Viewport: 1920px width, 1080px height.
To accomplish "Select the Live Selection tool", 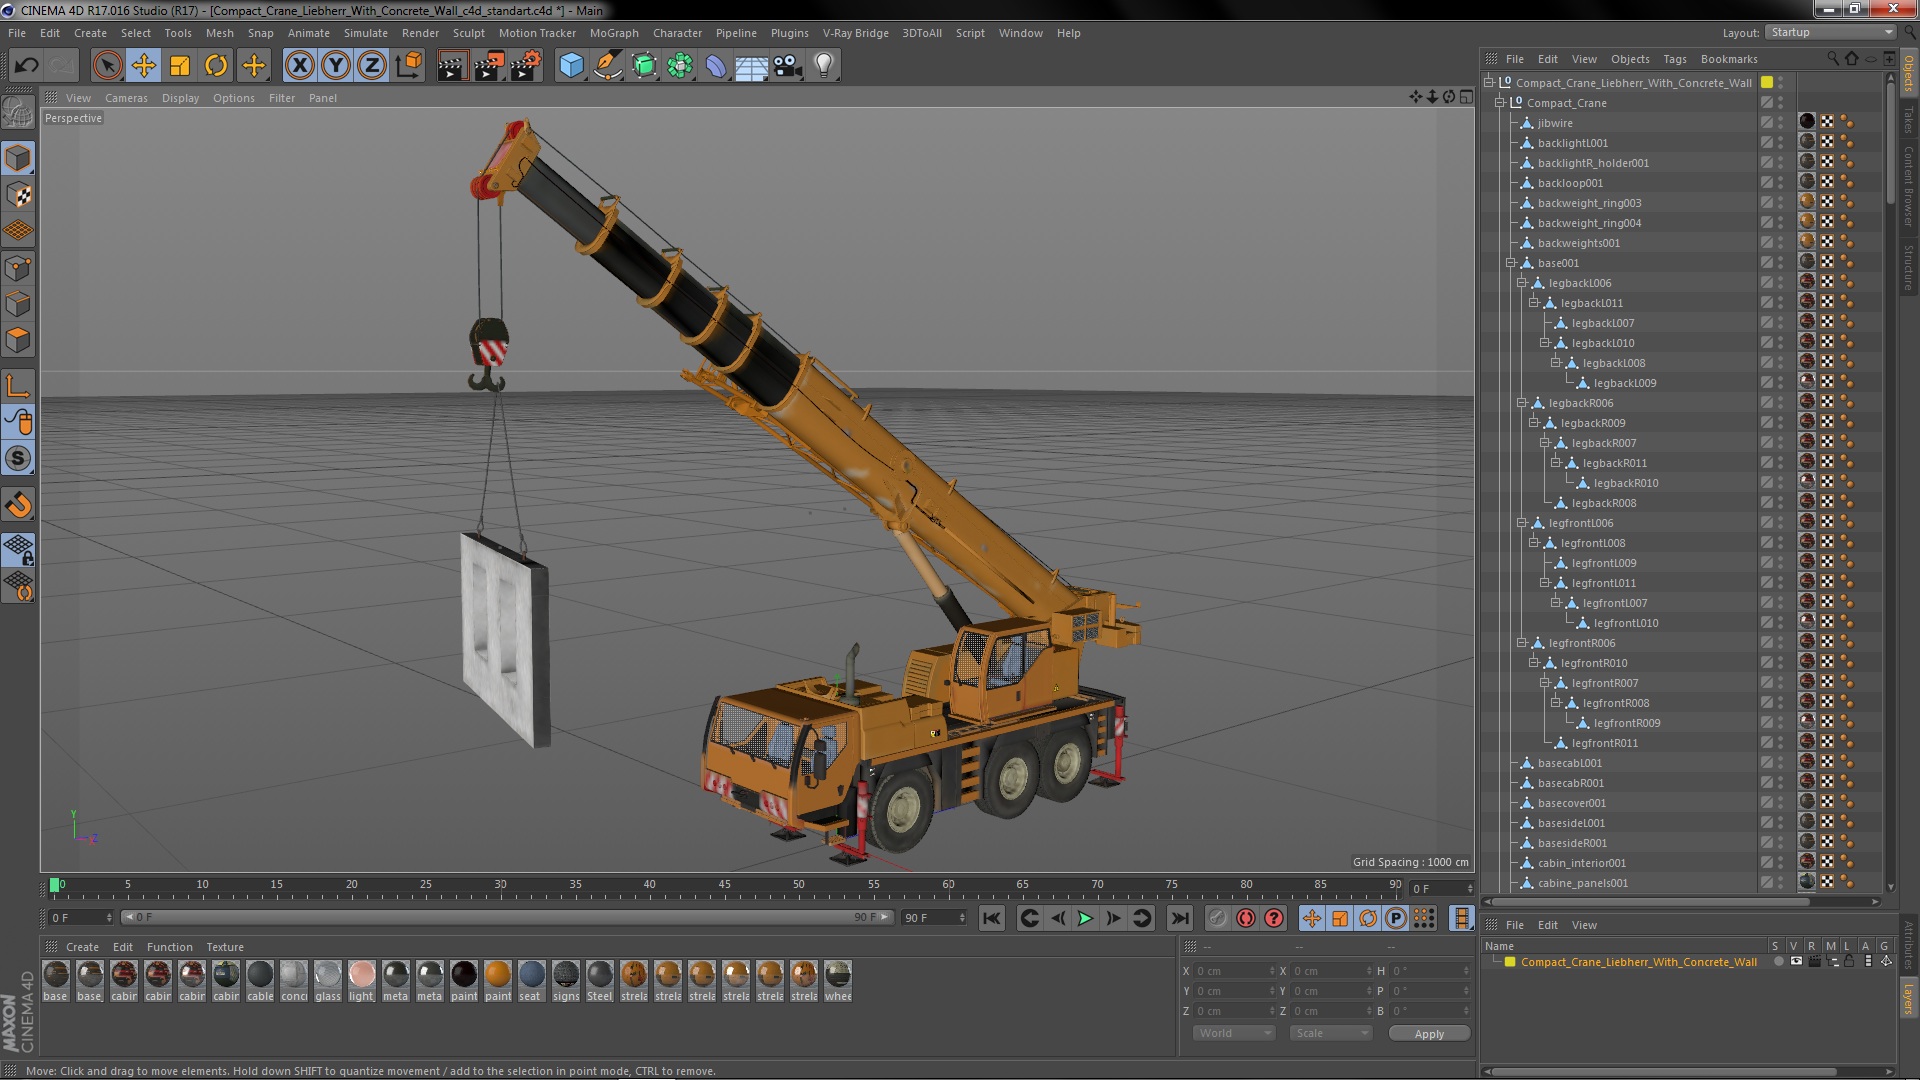I will (107, 66).
